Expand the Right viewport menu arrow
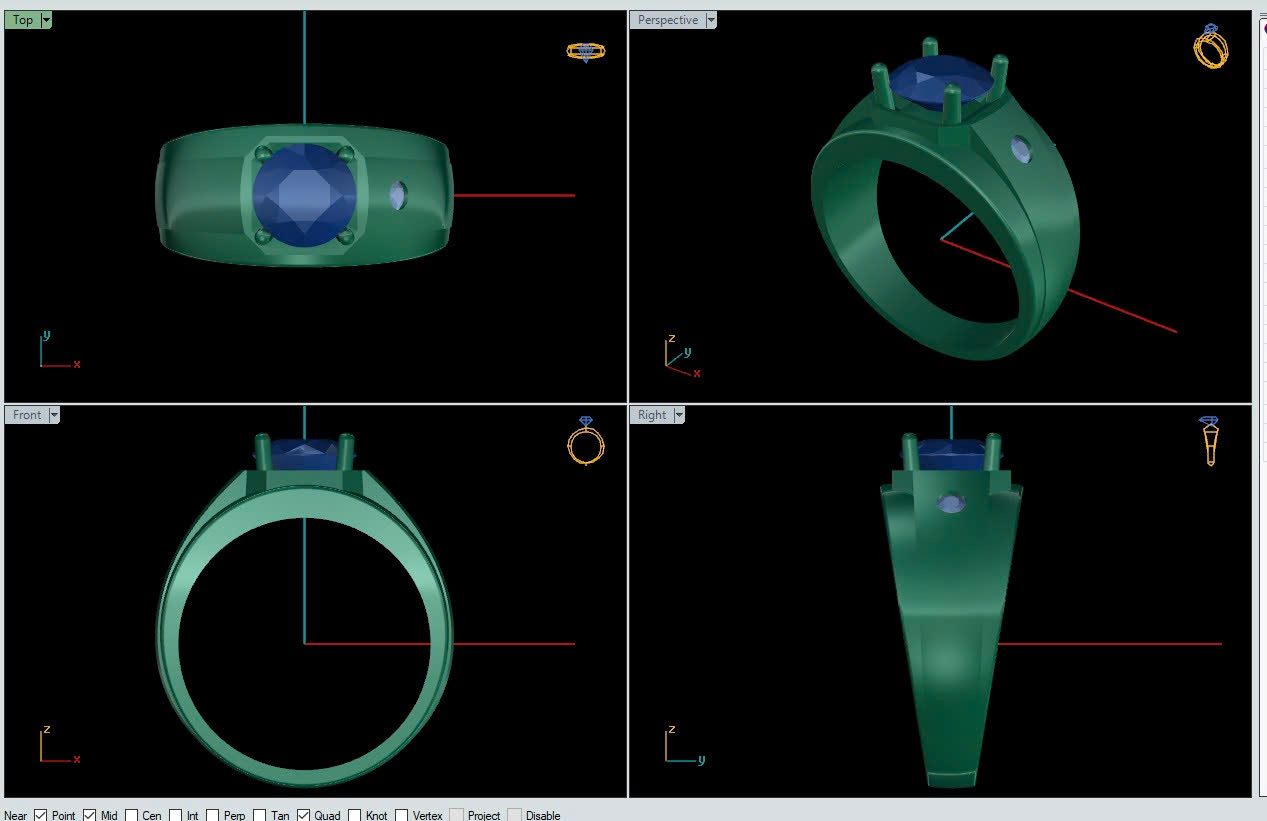1267x821 pixels. (679, 415)
